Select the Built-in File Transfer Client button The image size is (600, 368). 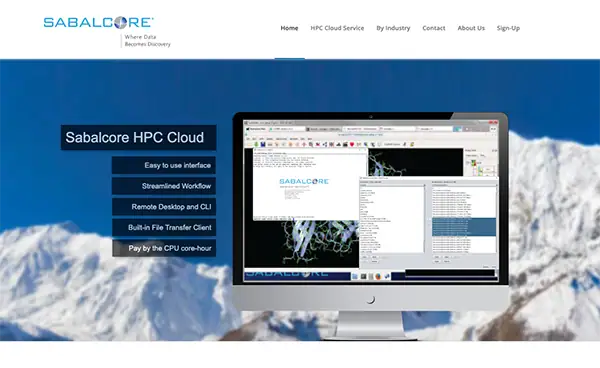click(x=164, y=227)
